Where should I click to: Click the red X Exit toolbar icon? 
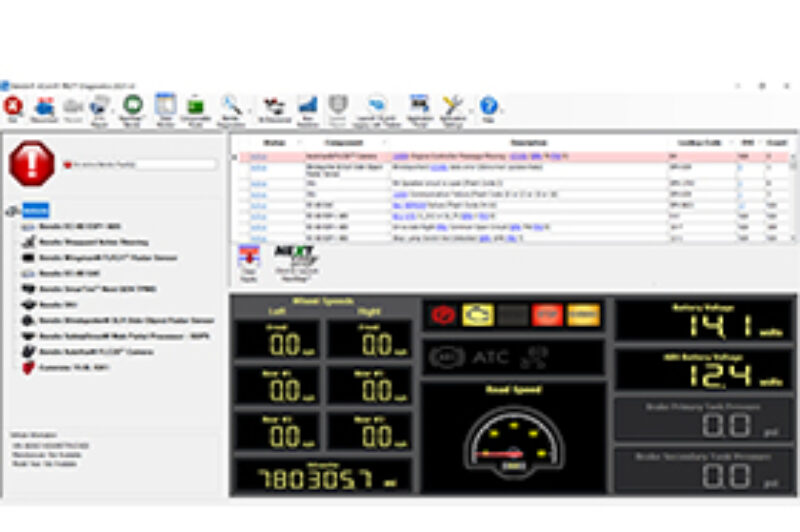(x=13, y=107)
